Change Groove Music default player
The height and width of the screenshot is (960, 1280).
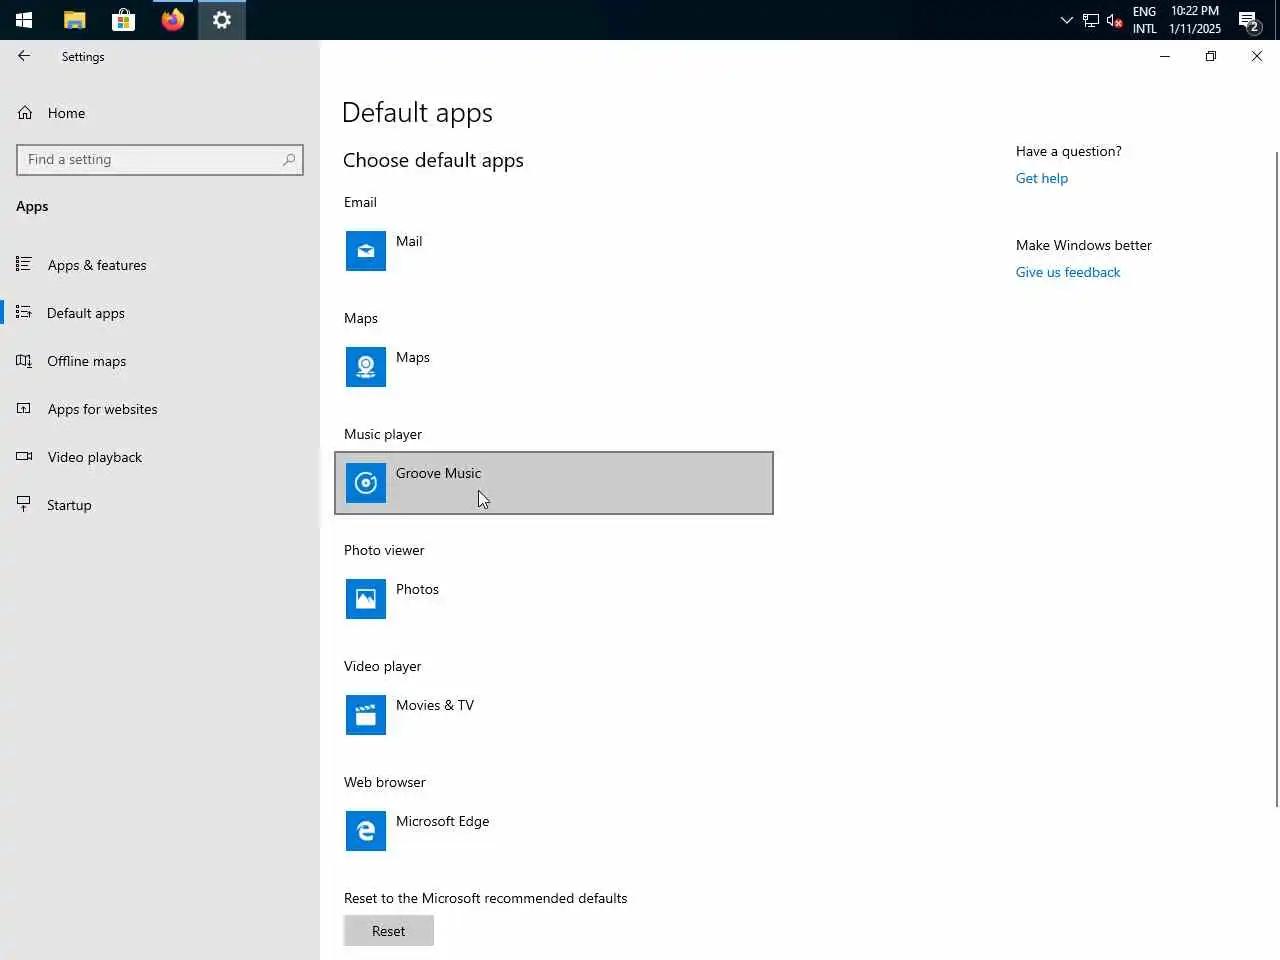point(554,483)
